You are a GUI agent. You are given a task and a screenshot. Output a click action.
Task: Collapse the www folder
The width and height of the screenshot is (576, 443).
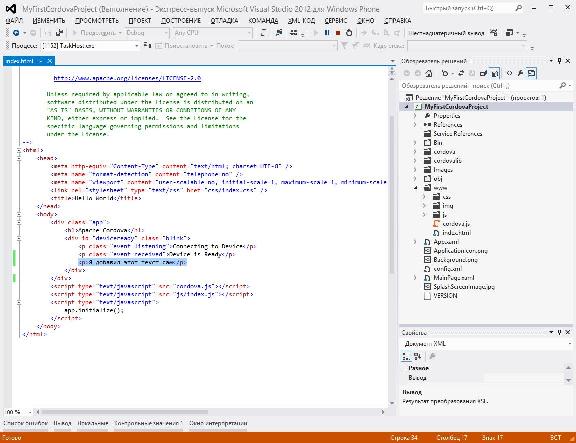[415, 188]
